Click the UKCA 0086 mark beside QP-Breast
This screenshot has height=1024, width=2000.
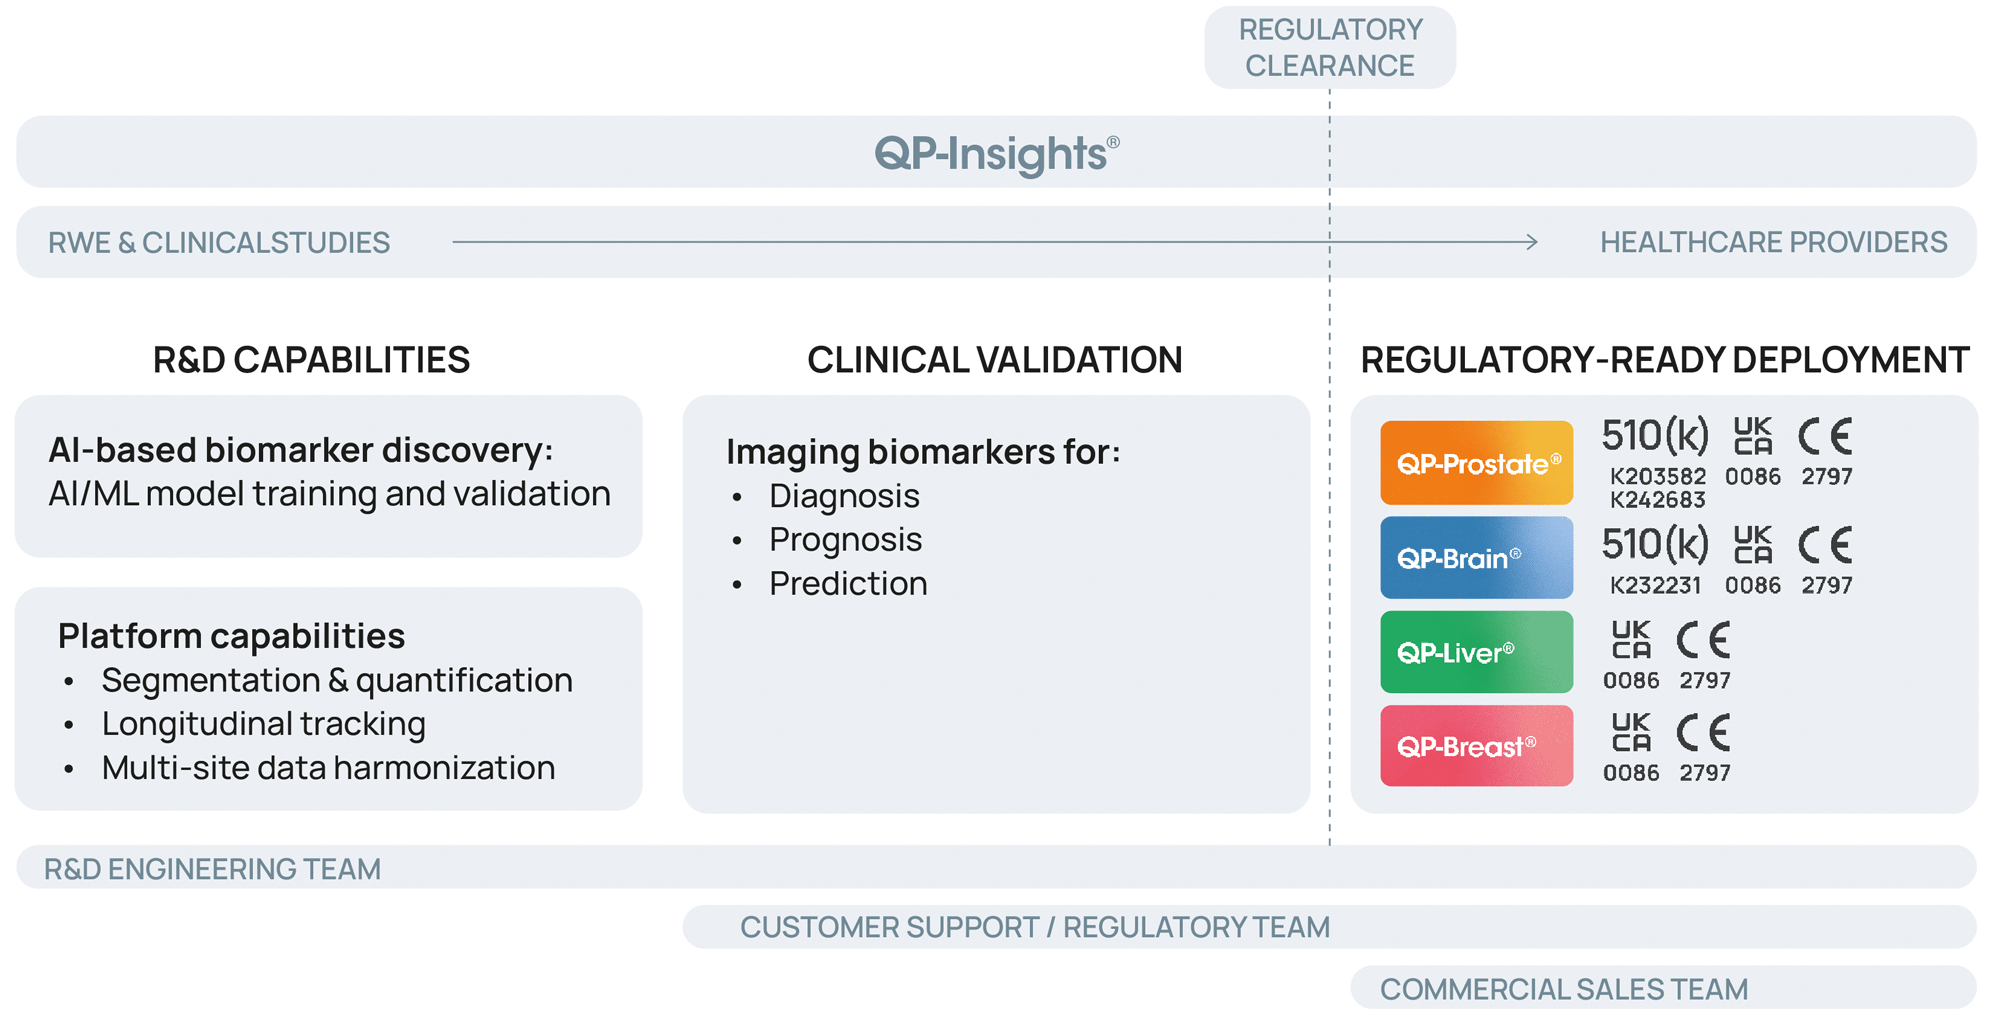pyautogui.click(x=1631, y=747)
